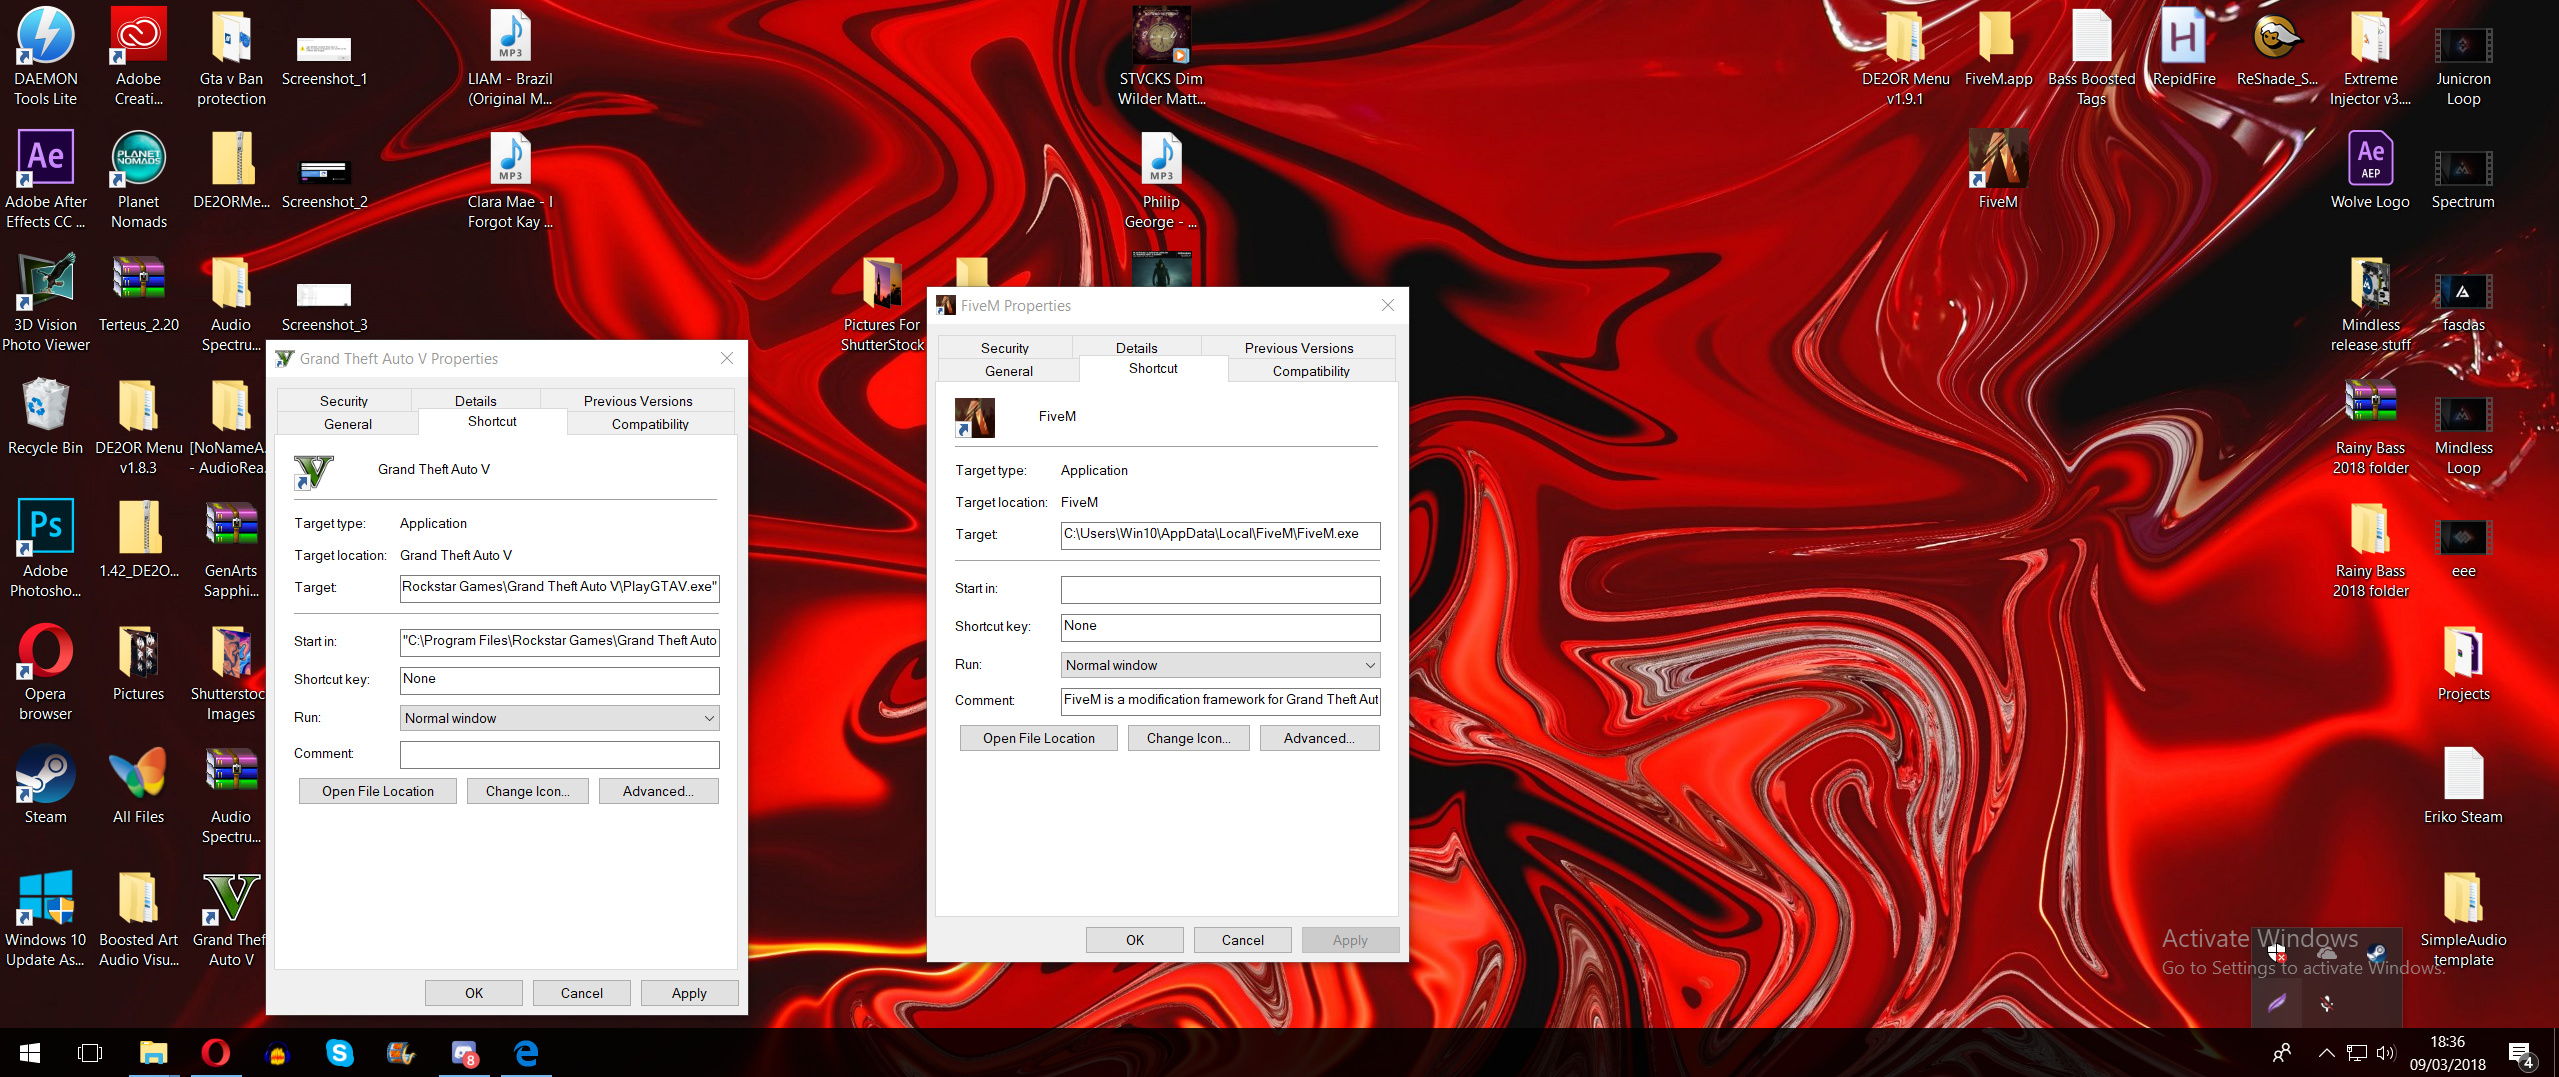Open File Explorer from taskbar

pyautogui.click(x=153, y=1053)
